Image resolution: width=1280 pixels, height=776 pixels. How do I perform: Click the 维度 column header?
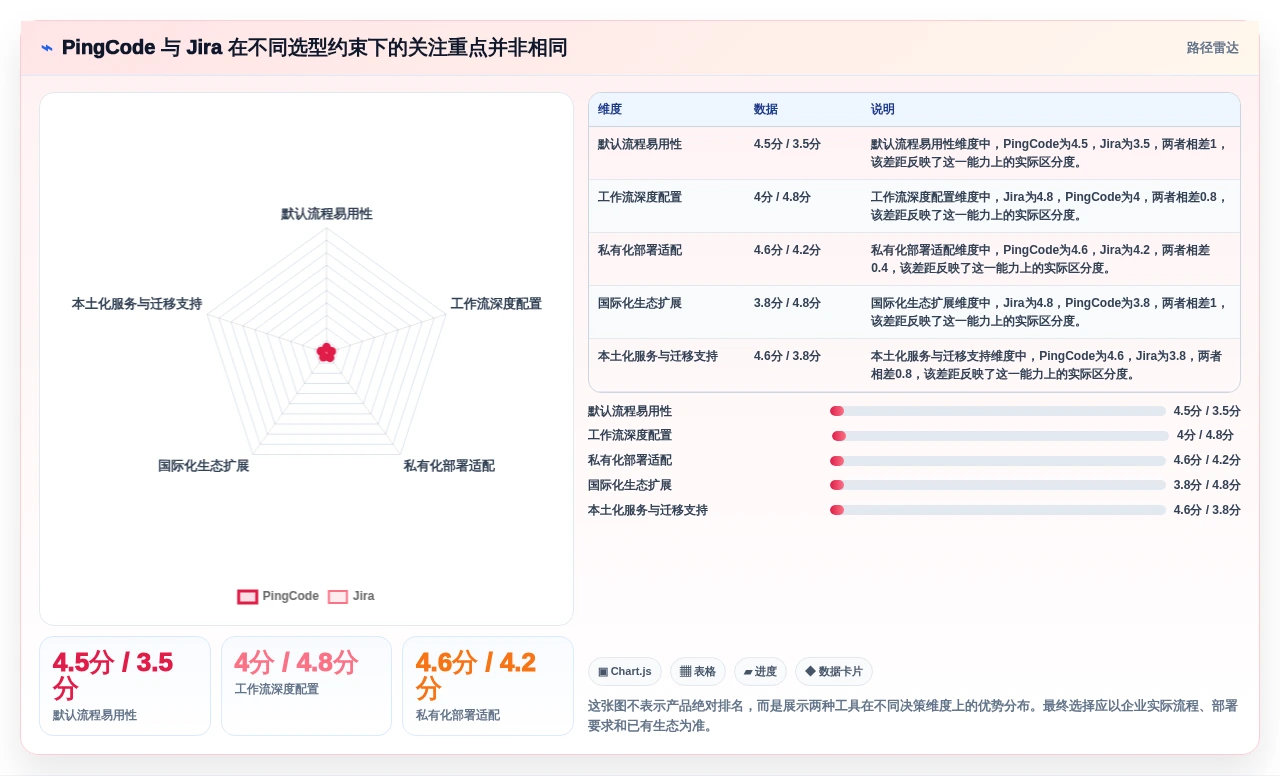click(610, 109)
